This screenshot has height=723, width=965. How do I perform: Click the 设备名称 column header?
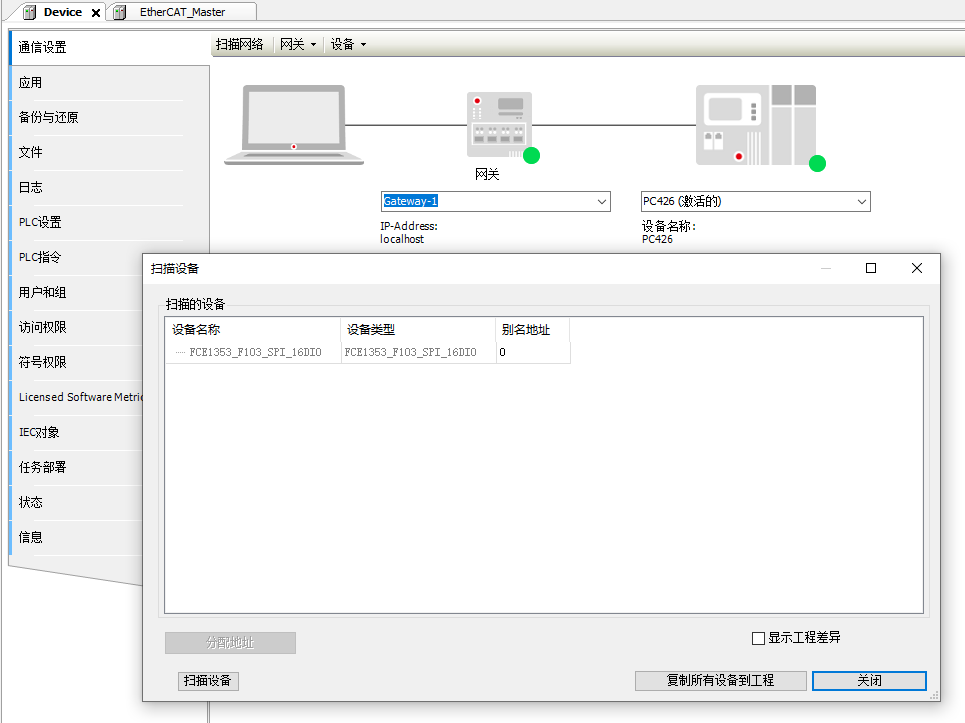[253, 330]
